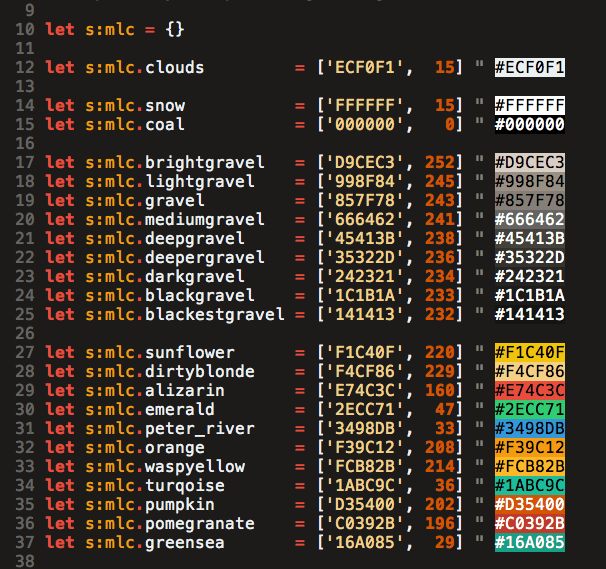This screenshot has width=606, height=569.
Task: Click the identifier 'turqoise'
Action: pos(185,485)
